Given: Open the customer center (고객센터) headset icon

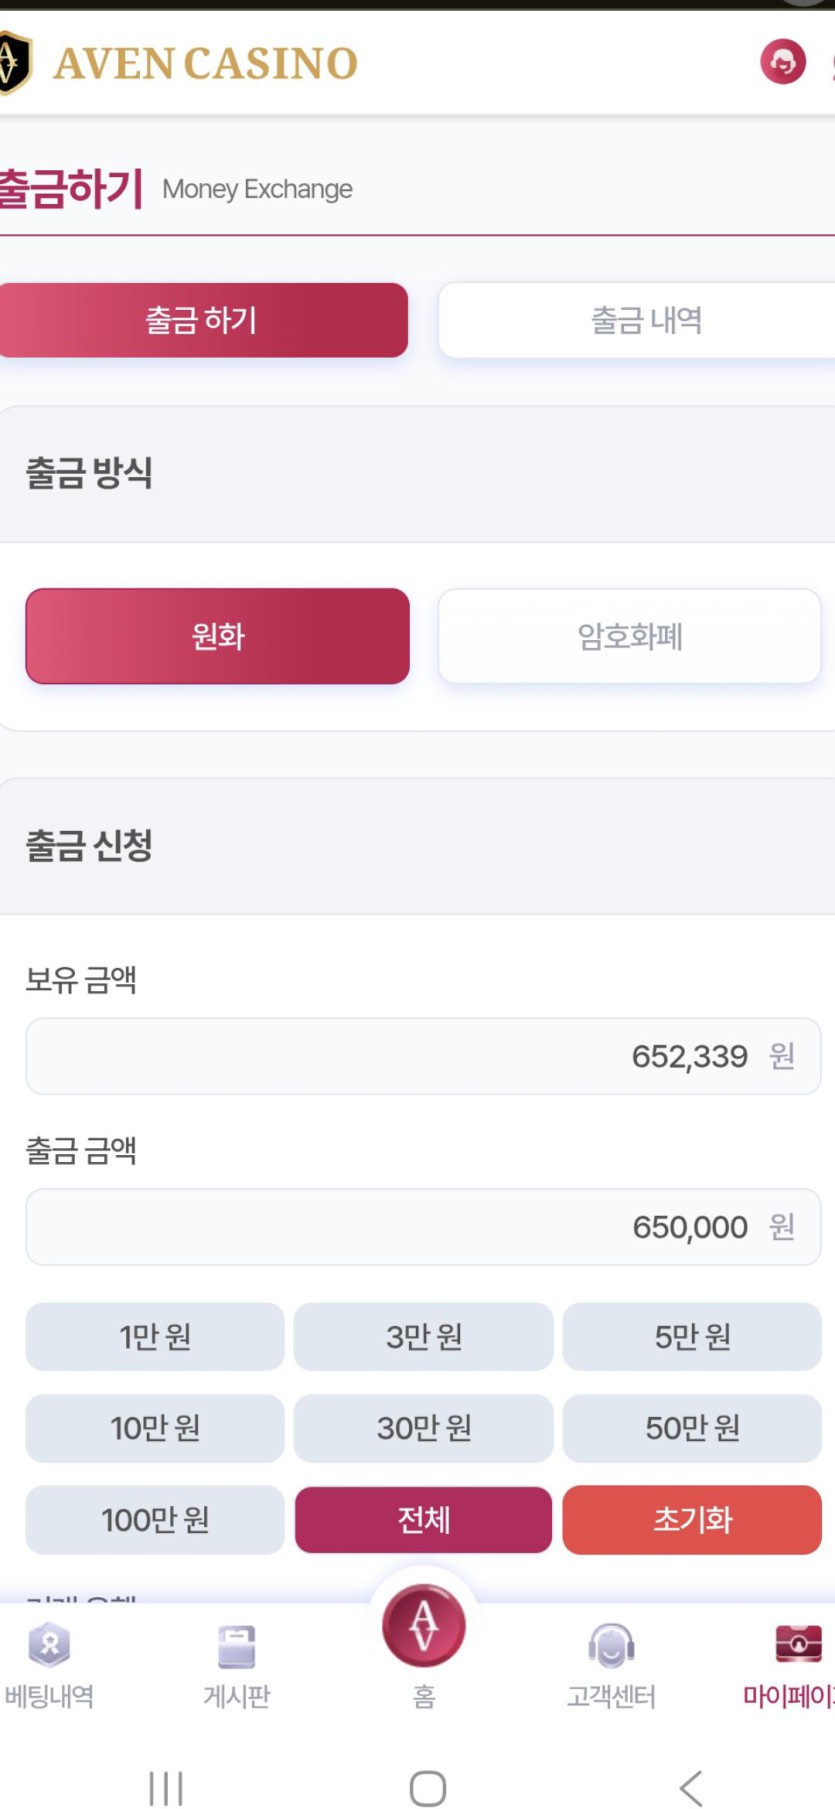Looking at the screenshot, I should pyautogui.click(x=611, y=1646).
